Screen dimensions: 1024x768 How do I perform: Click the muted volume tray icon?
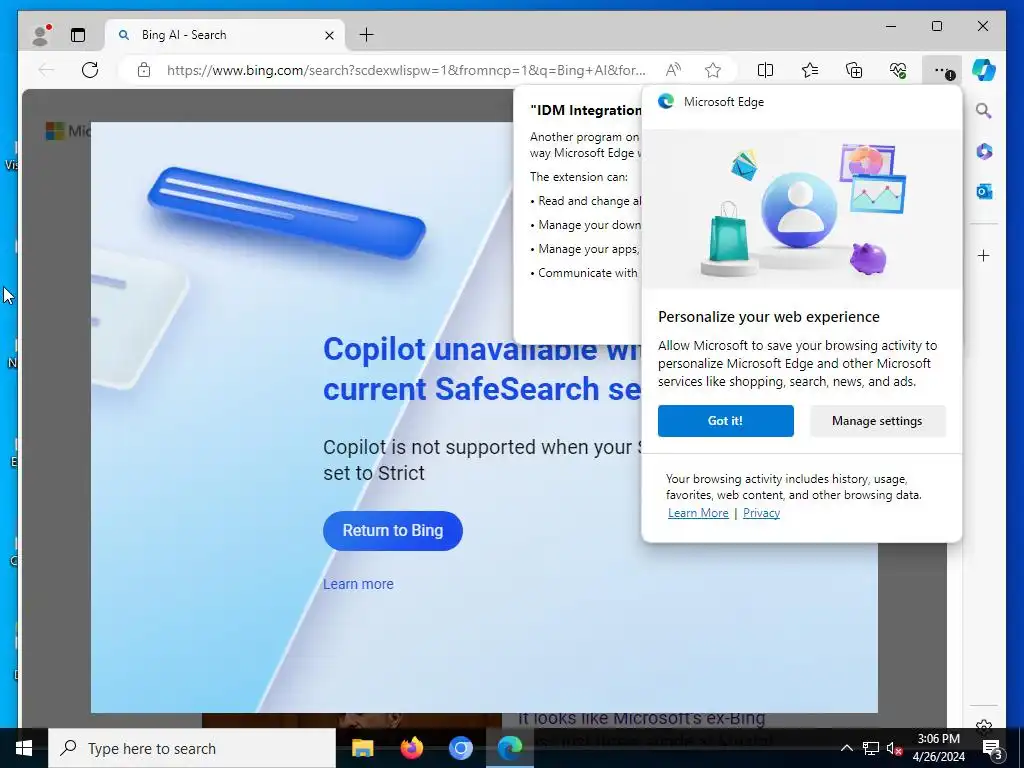tap(894, 748)
